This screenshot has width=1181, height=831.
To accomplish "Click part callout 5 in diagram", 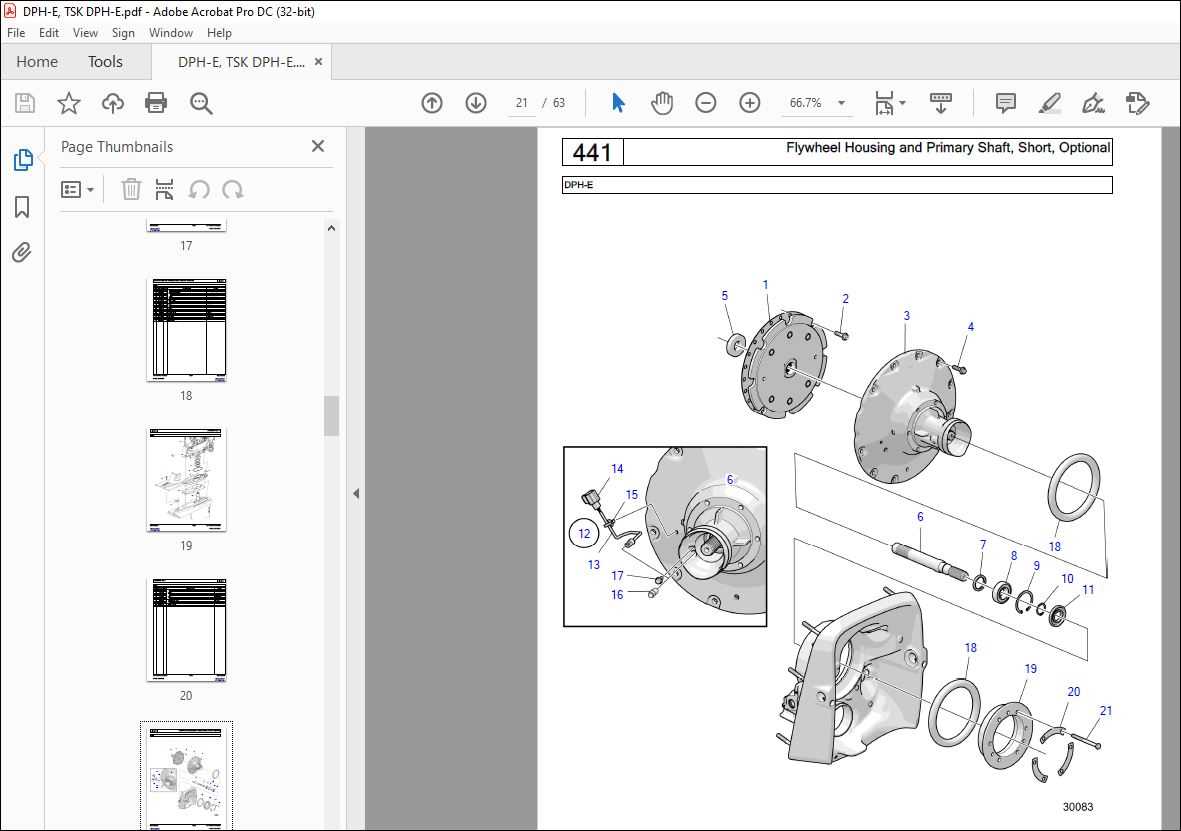I will (725, 295).
